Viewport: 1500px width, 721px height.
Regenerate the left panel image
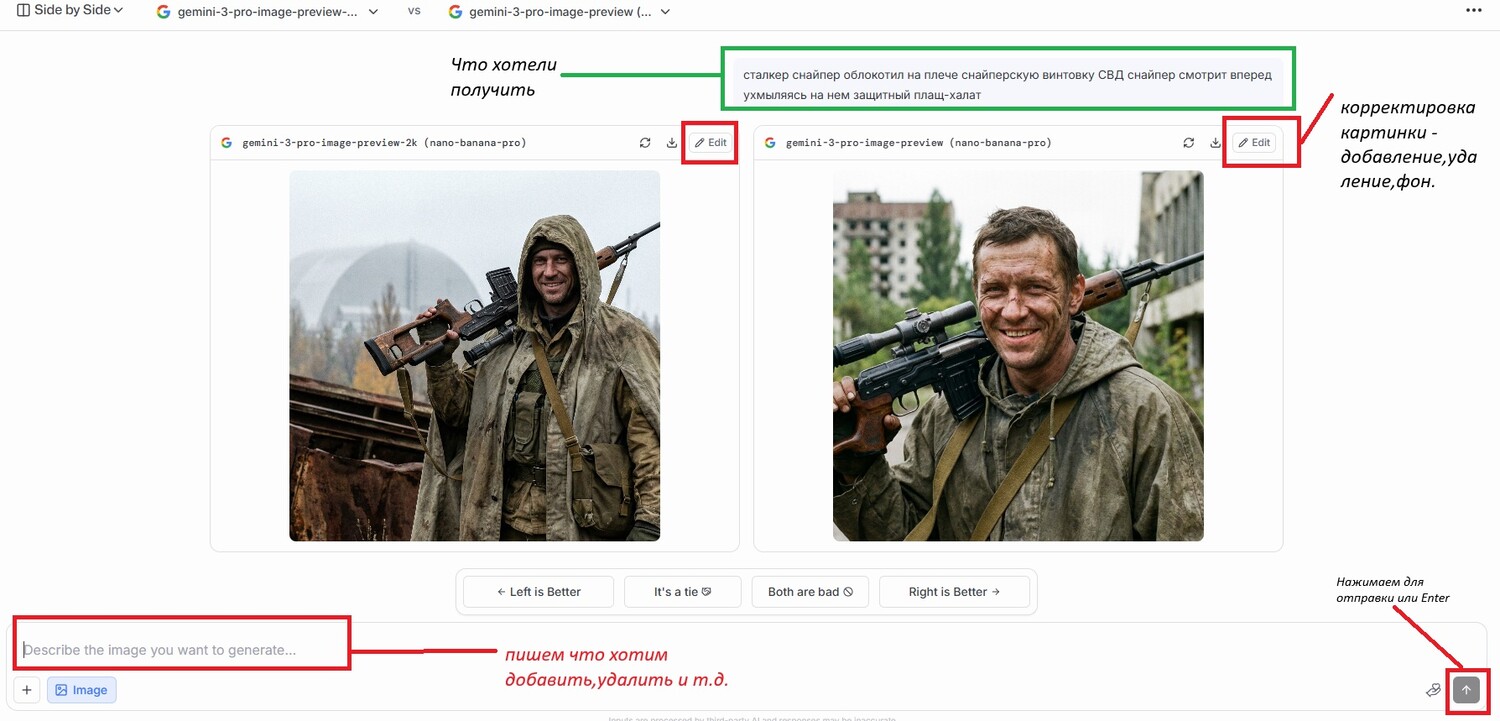tap(645, 143)
